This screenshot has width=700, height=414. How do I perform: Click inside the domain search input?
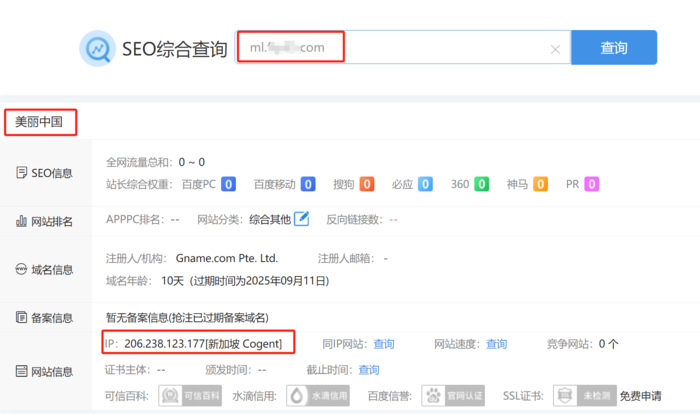pyautogui.click(x=400, y=48)
